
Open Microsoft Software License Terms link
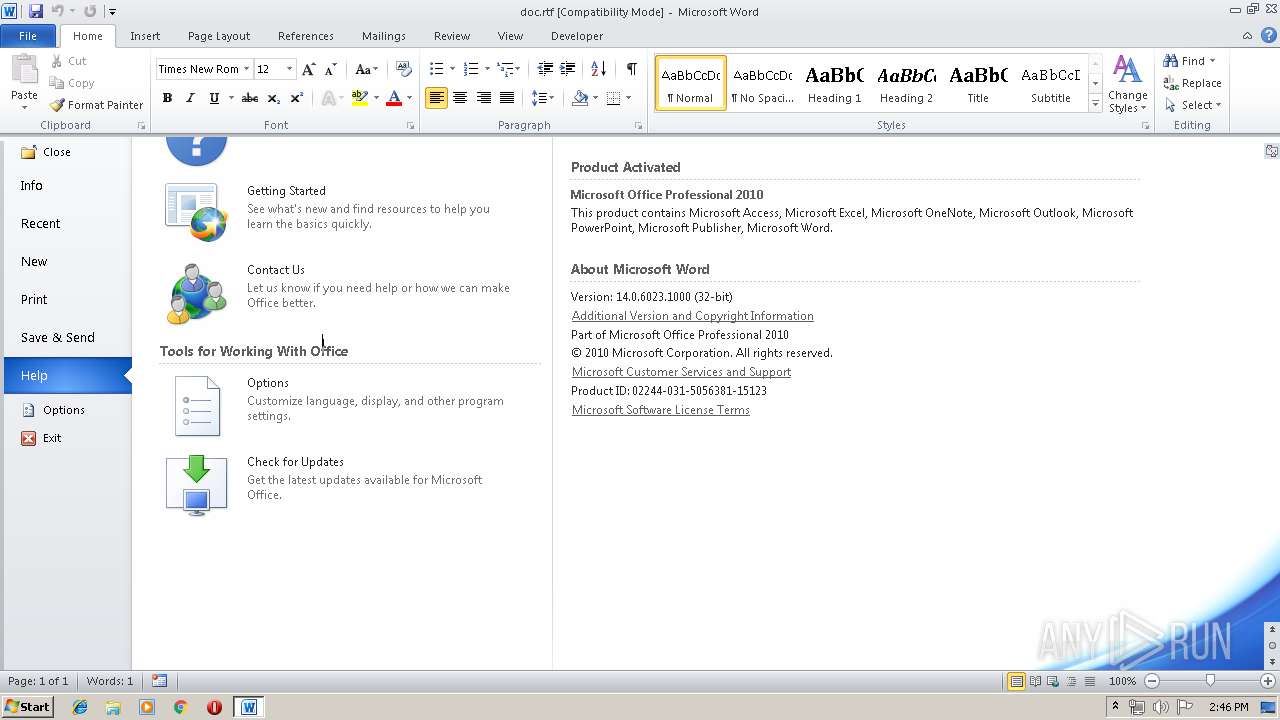point(660,410)
